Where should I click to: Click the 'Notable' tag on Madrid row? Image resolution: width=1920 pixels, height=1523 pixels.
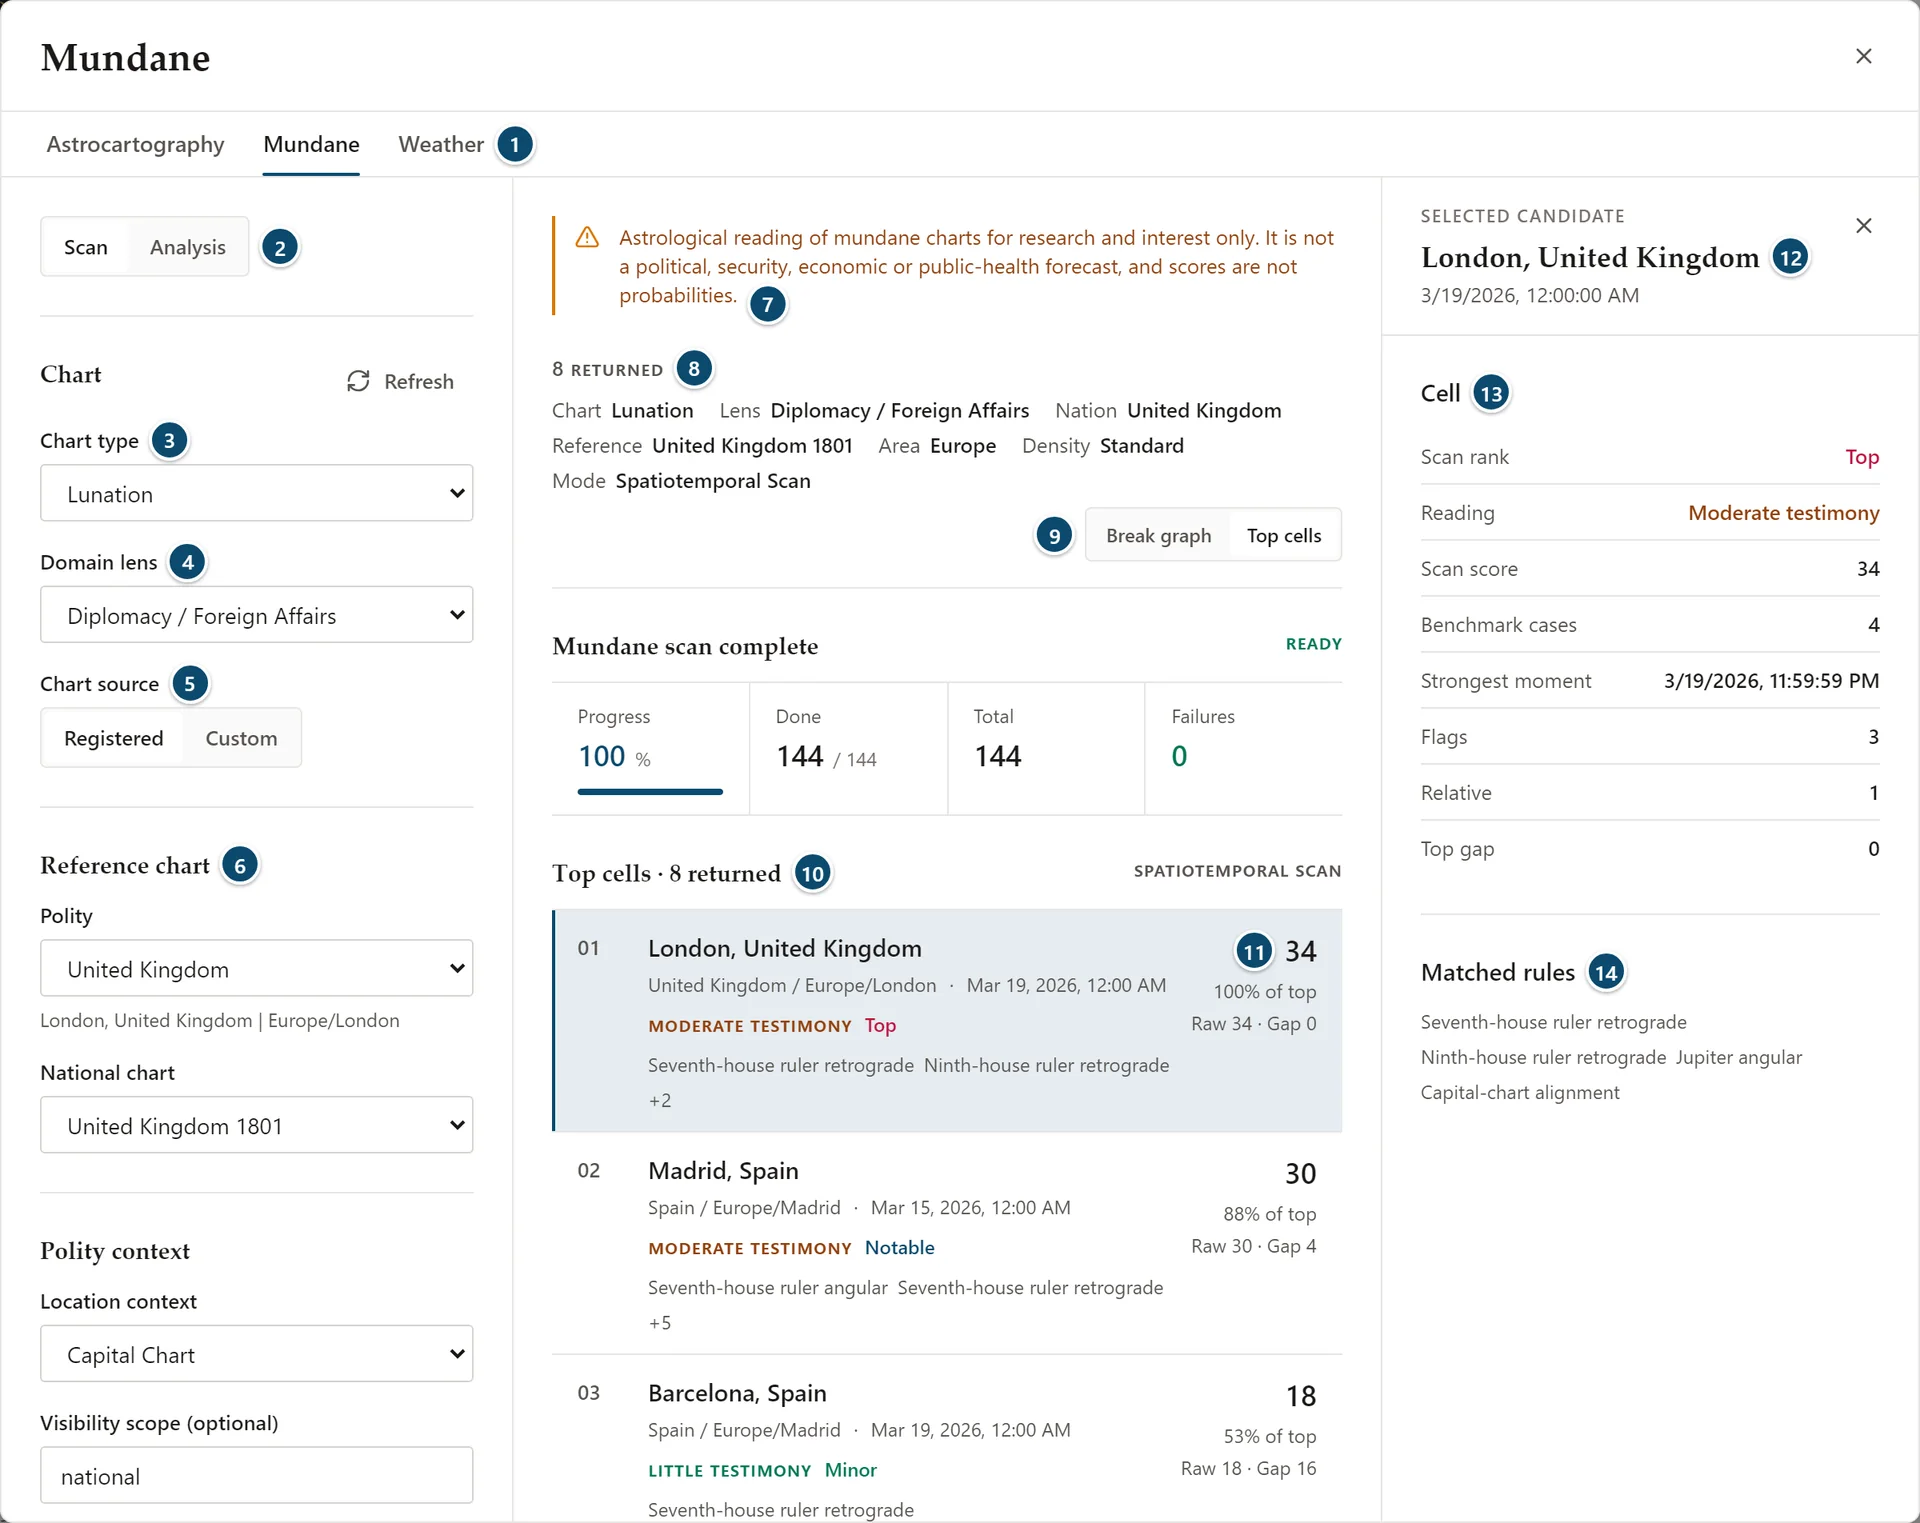pos(900,1248)
